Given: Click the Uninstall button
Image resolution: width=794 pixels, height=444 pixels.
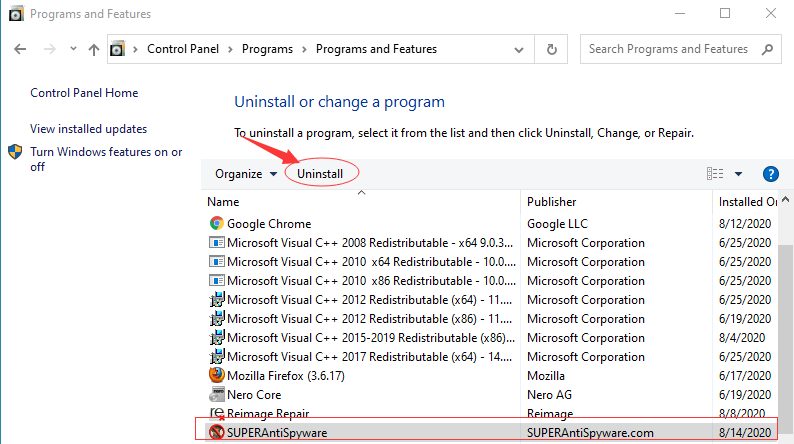Looking at the screenshot, I should click(320, 174).
